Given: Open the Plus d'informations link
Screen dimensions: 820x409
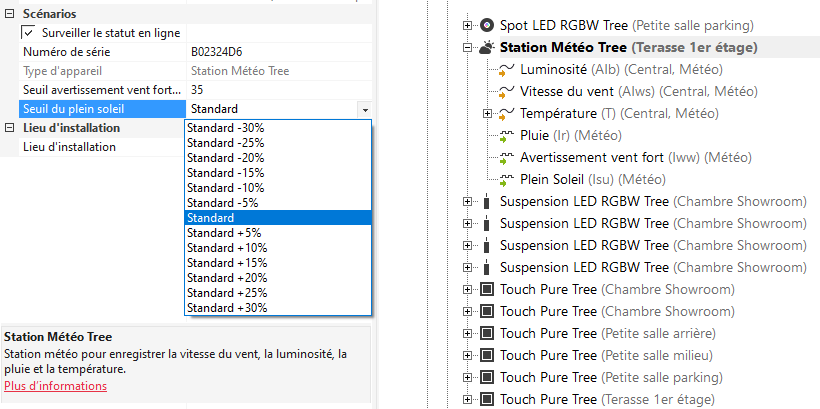Looking at the screenshot, I should tap(55, 386).
